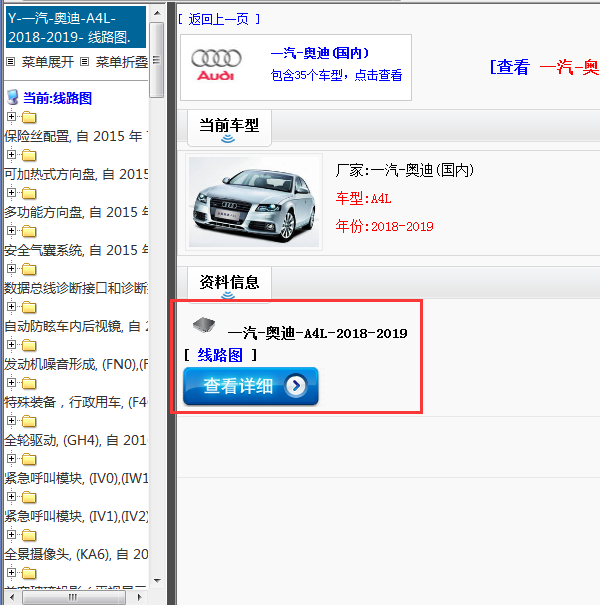Click the left panel vertical scrollbar

click(156, 300)
